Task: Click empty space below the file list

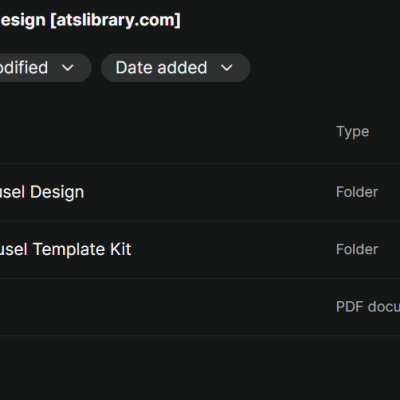Action: pyautogui.click(x=200, y=368)
